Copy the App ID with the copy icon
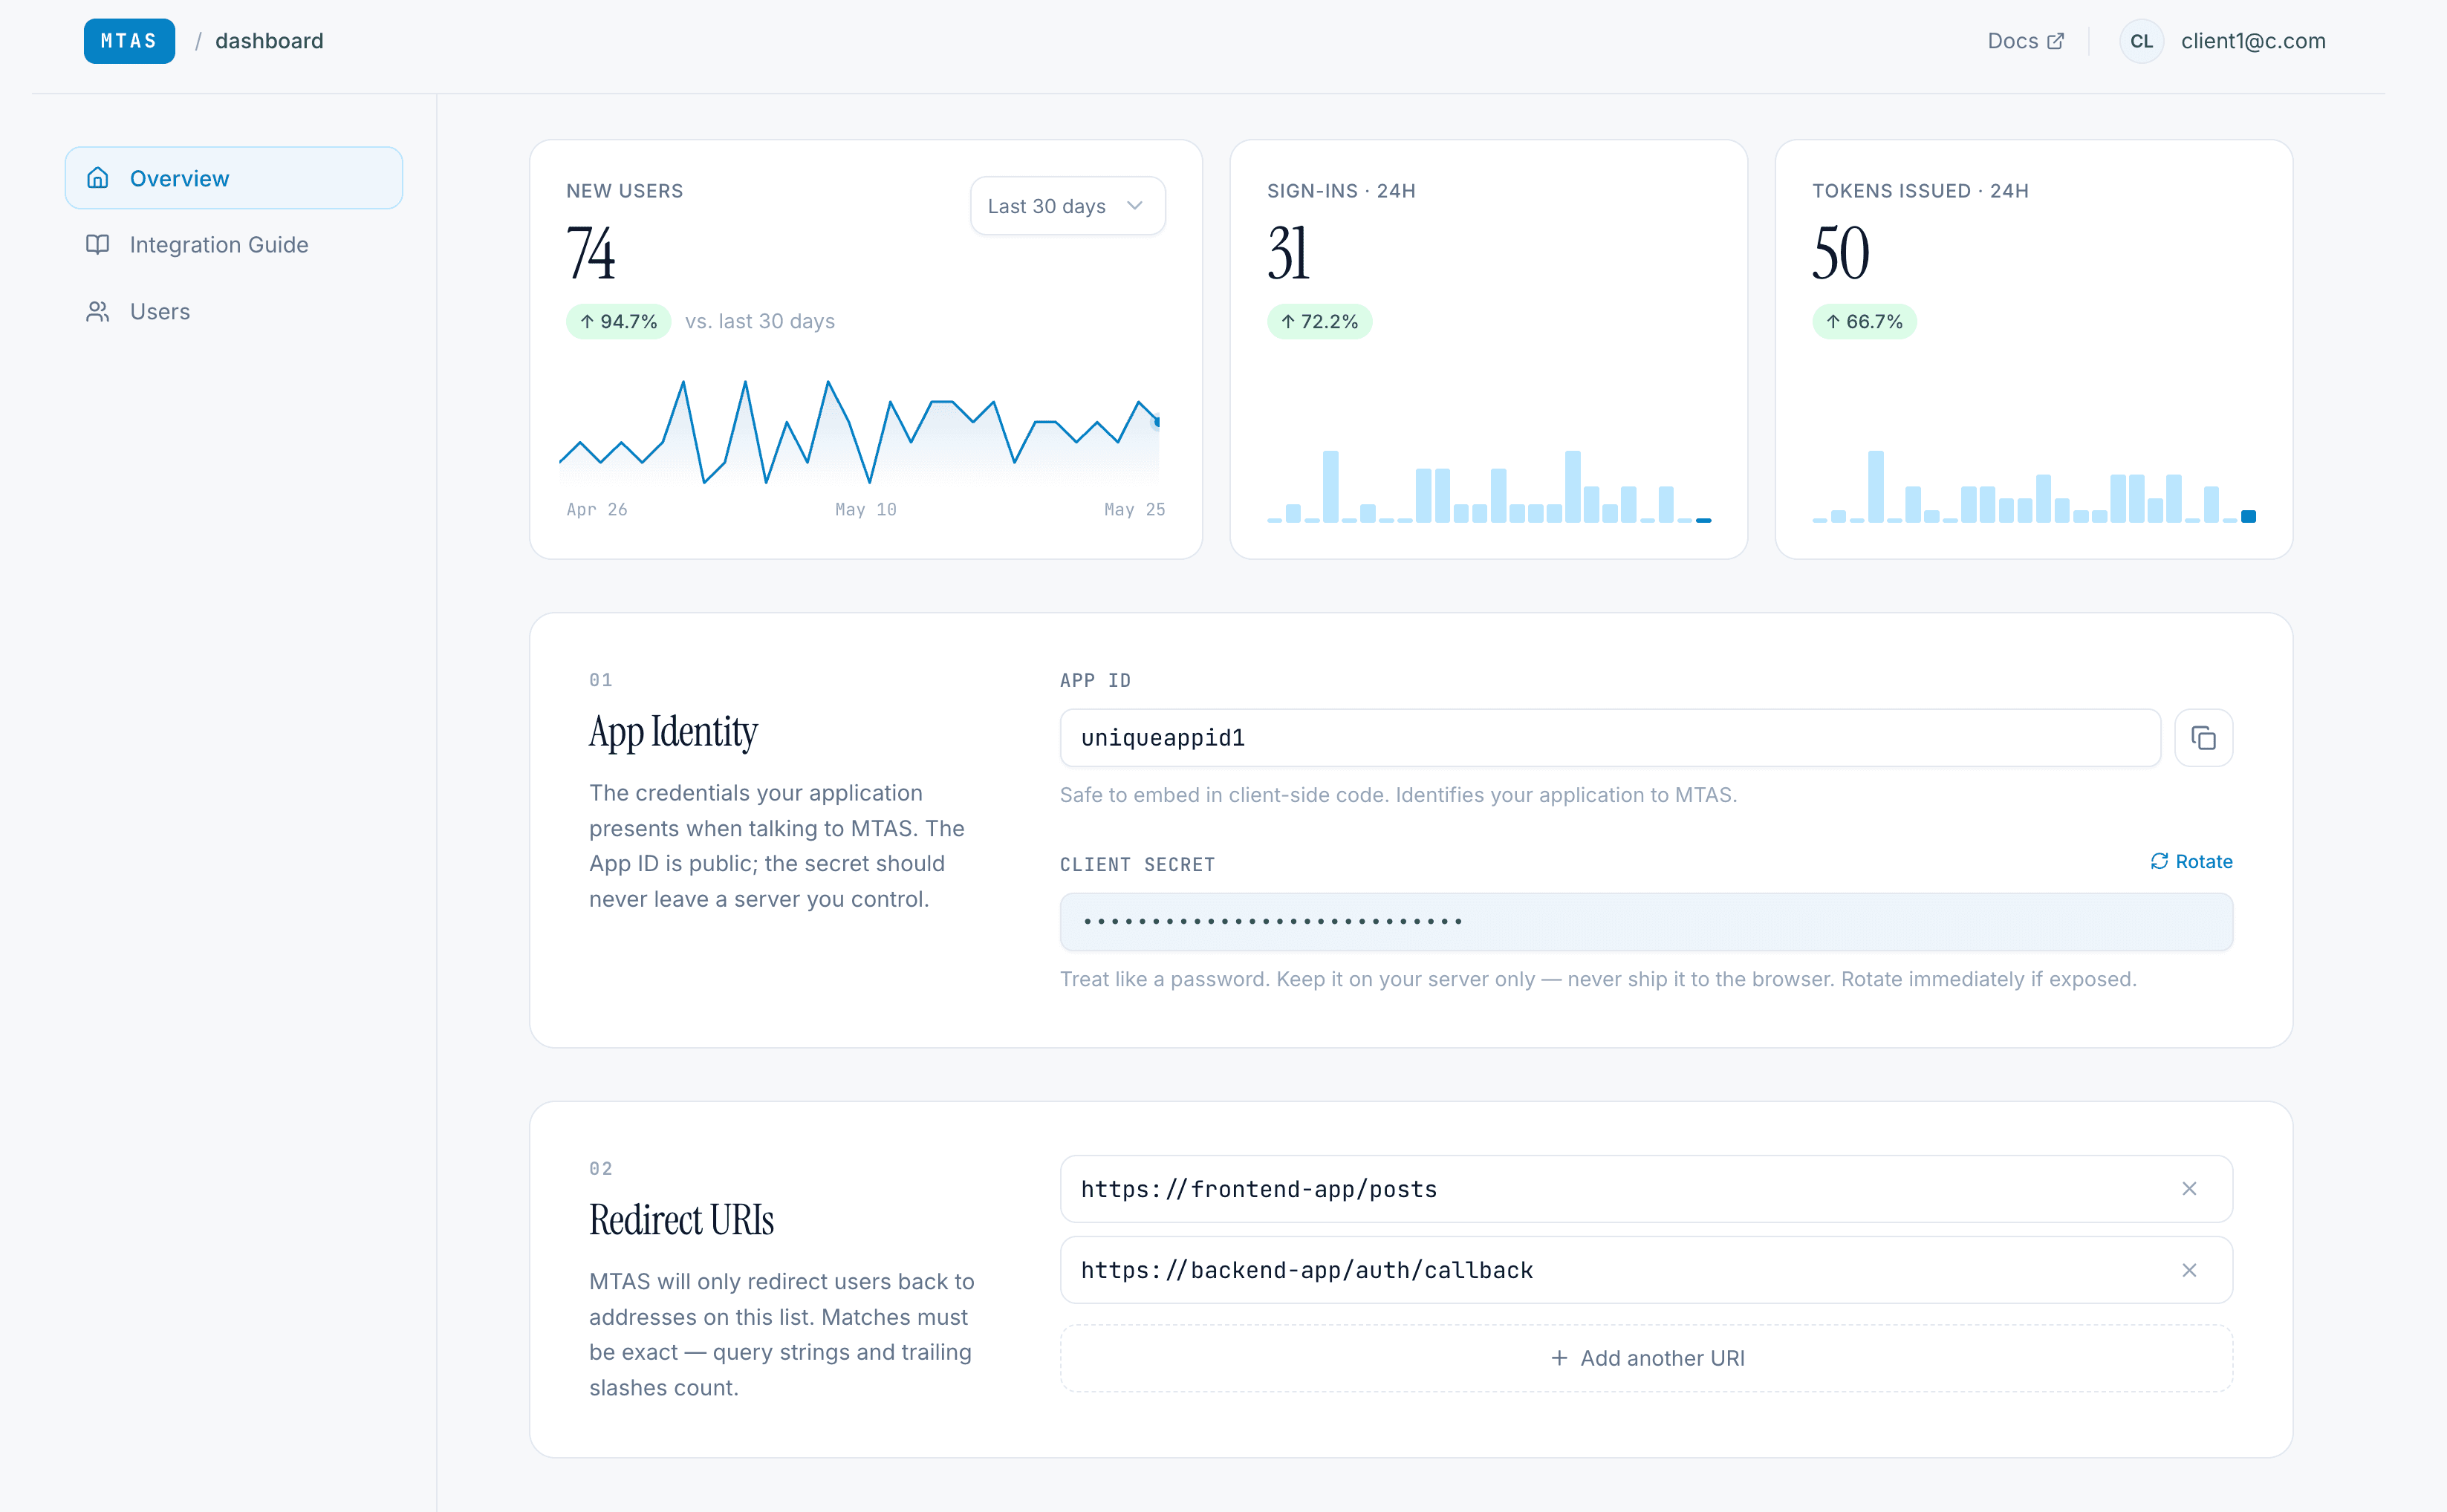2447x1512 pixels. pos(2203,738)
